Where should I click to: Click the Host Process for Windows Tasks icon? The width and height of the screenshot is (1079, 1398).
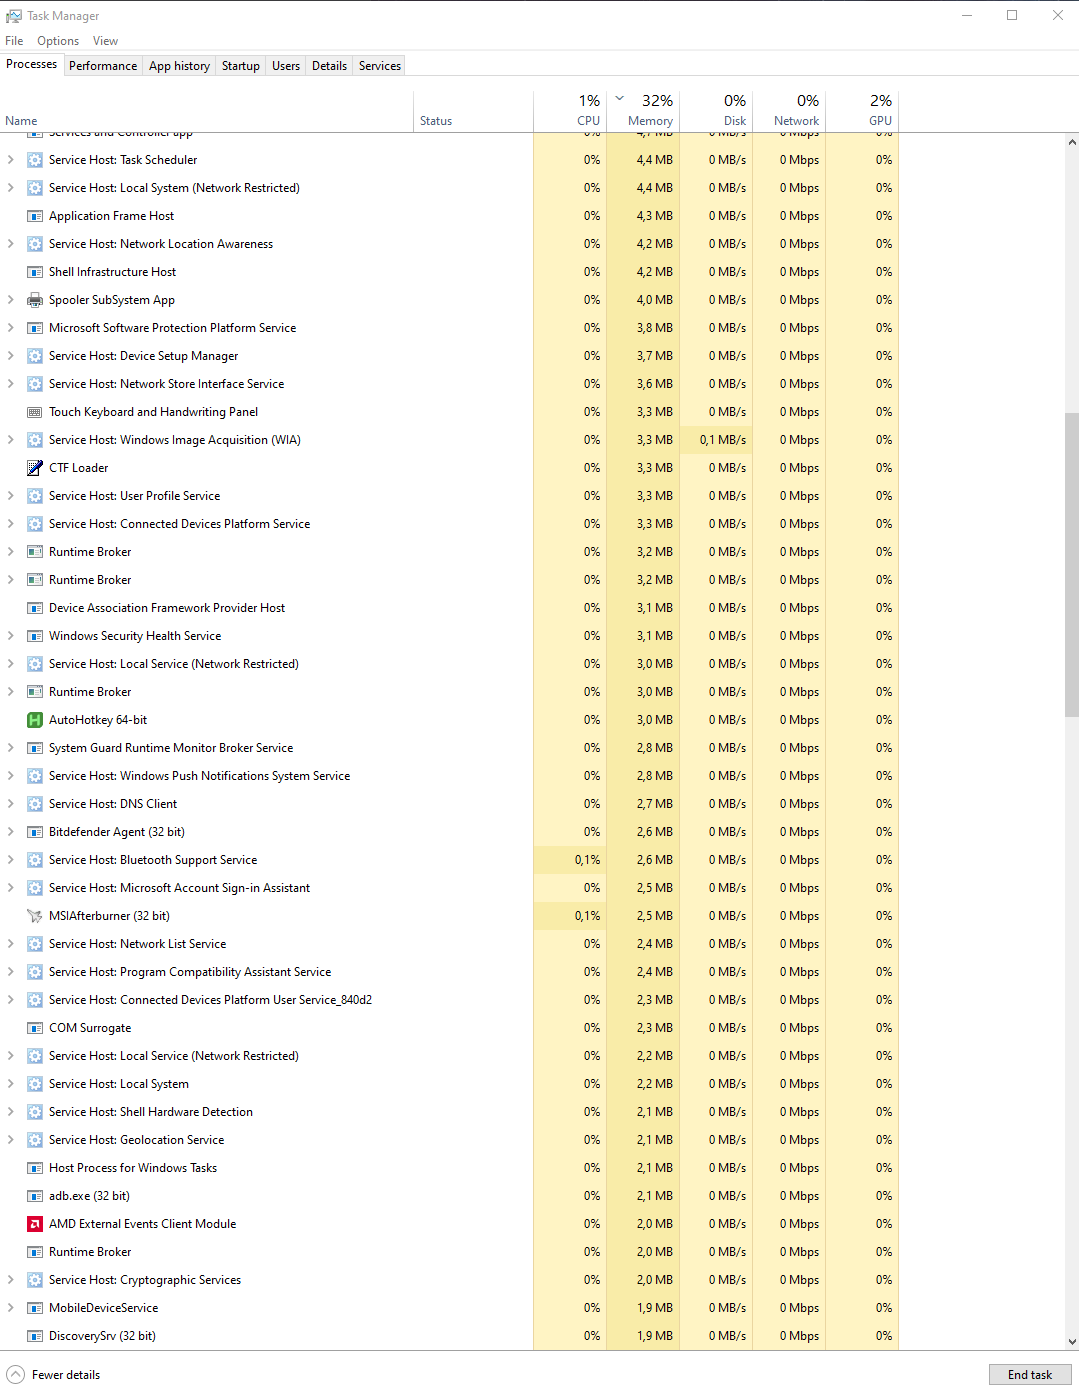click(x=35, y=1168)
